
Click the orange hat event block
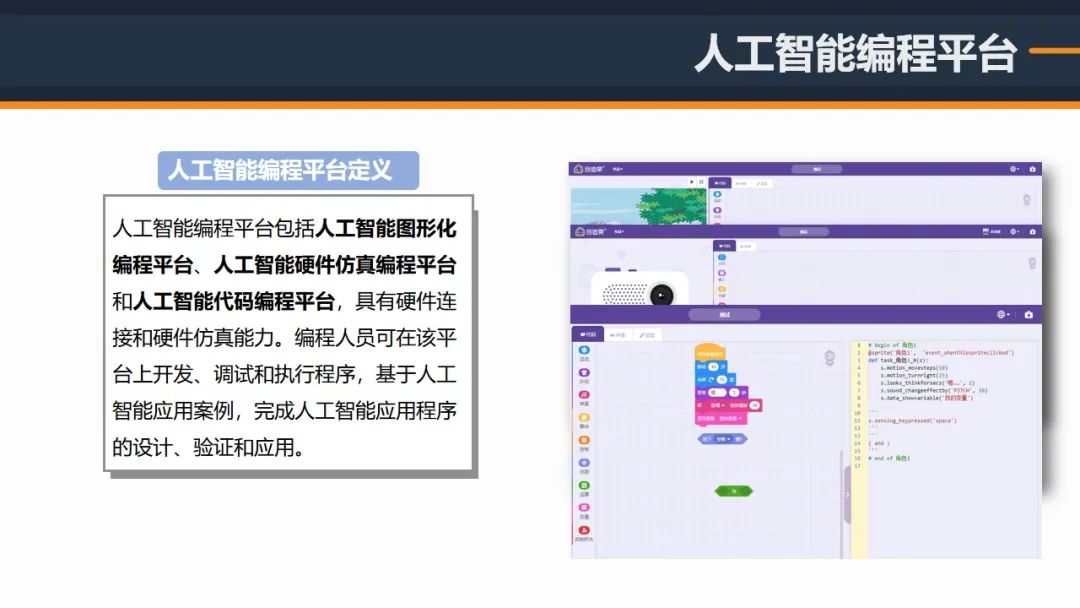[x=711, y=353]
